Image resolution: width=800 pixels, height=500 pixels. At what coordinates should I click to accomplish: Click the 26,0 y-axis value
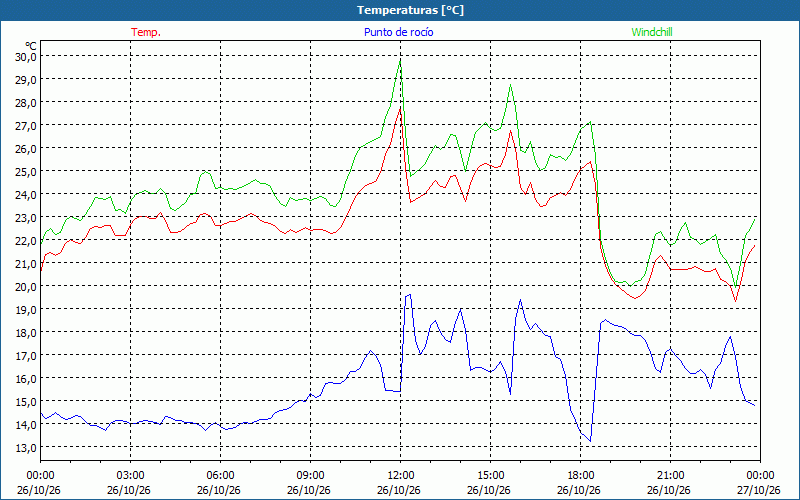tap(25, 148)
